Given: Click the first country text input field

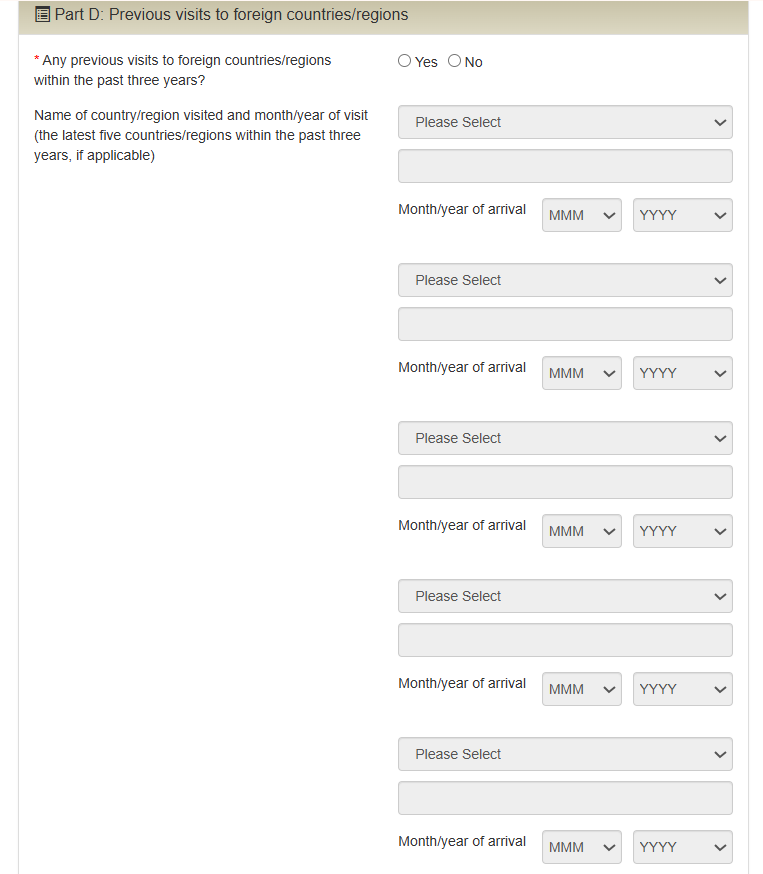Looking at the screenshot, I should point(565,166).
